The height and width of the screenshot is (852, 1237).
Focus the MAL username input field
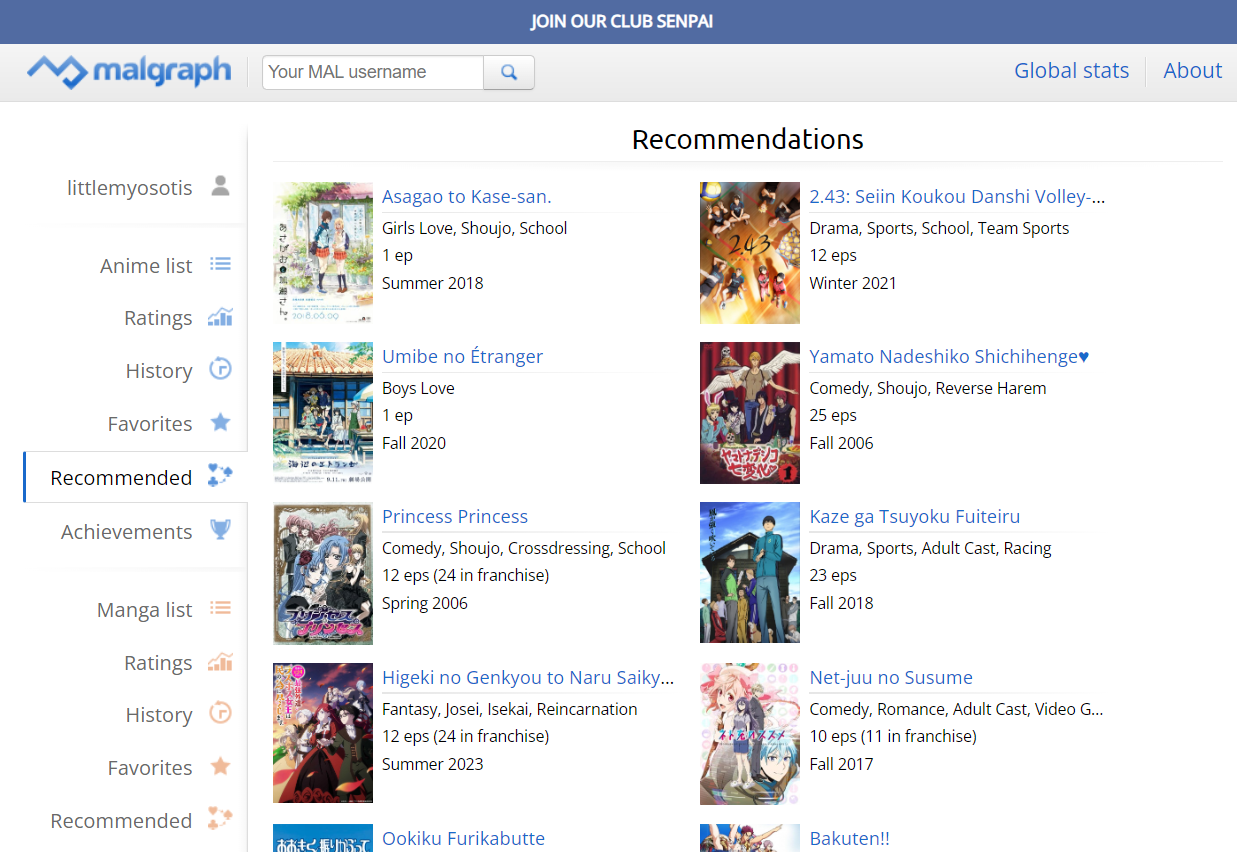pyautogui.click(x=373, y=72)
